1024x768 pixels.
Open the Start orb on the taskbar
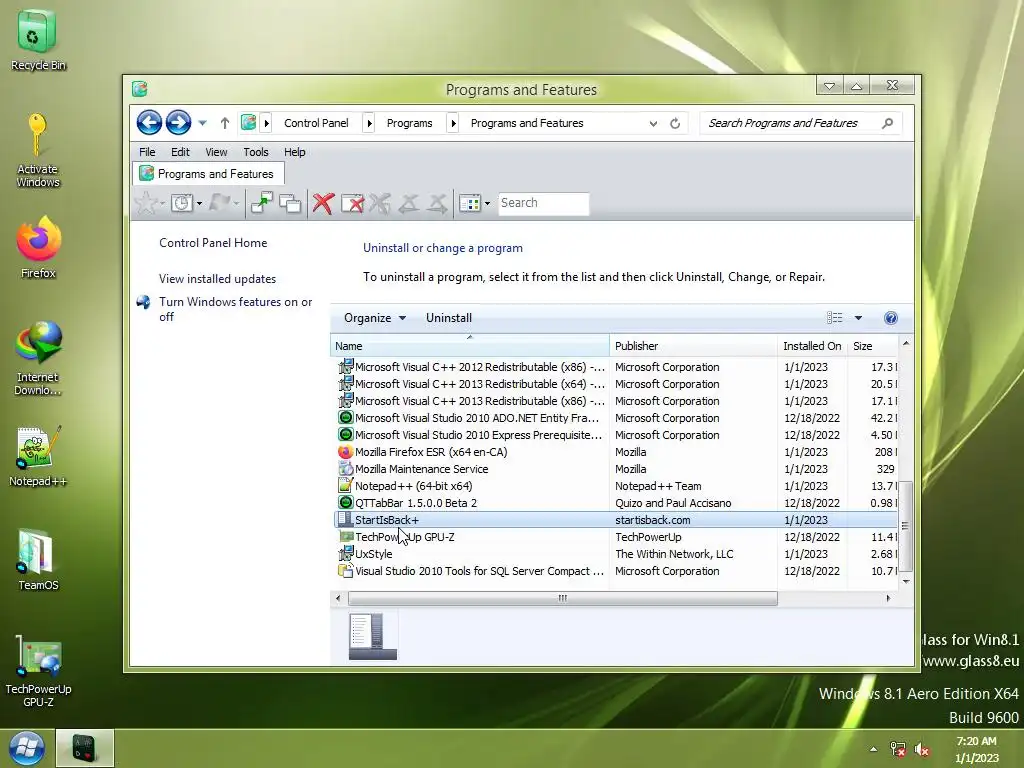point(27,748)
